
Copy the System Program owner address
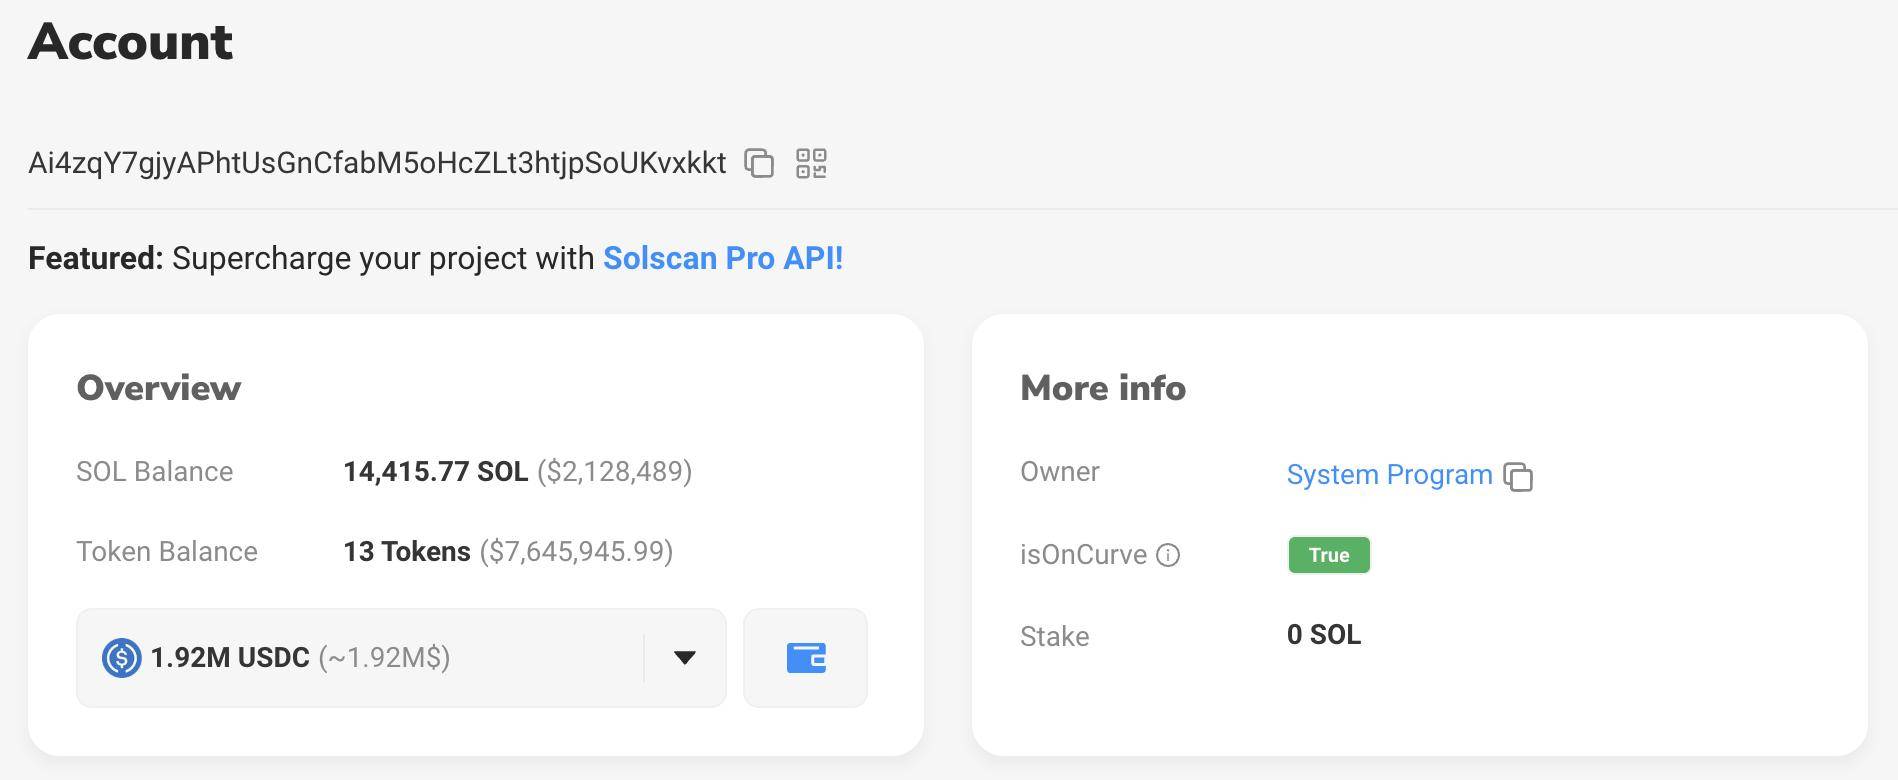1518,477
